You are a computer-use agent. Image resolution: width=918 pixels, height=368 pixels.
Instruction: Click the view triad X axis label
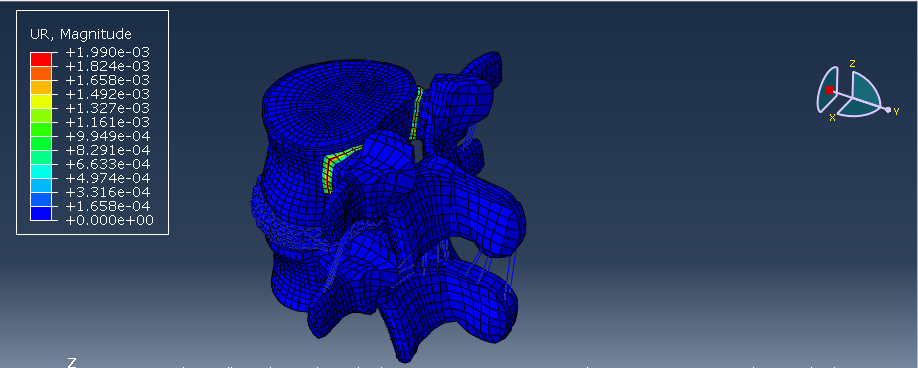point(832,118)
